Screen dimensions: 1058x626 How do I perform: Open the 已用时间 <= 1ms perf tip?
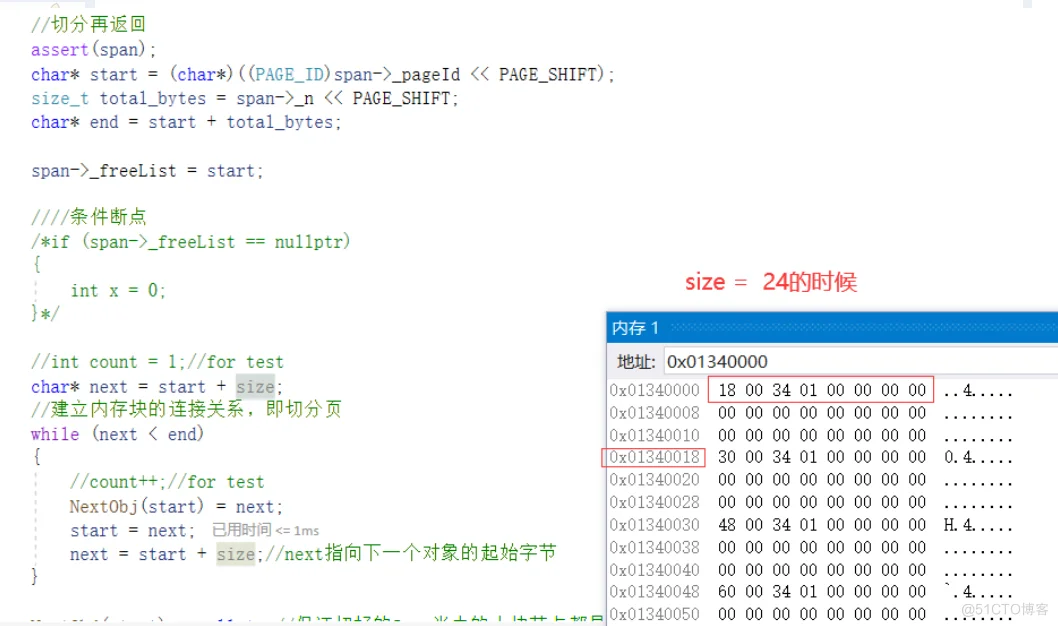[265, 530]
